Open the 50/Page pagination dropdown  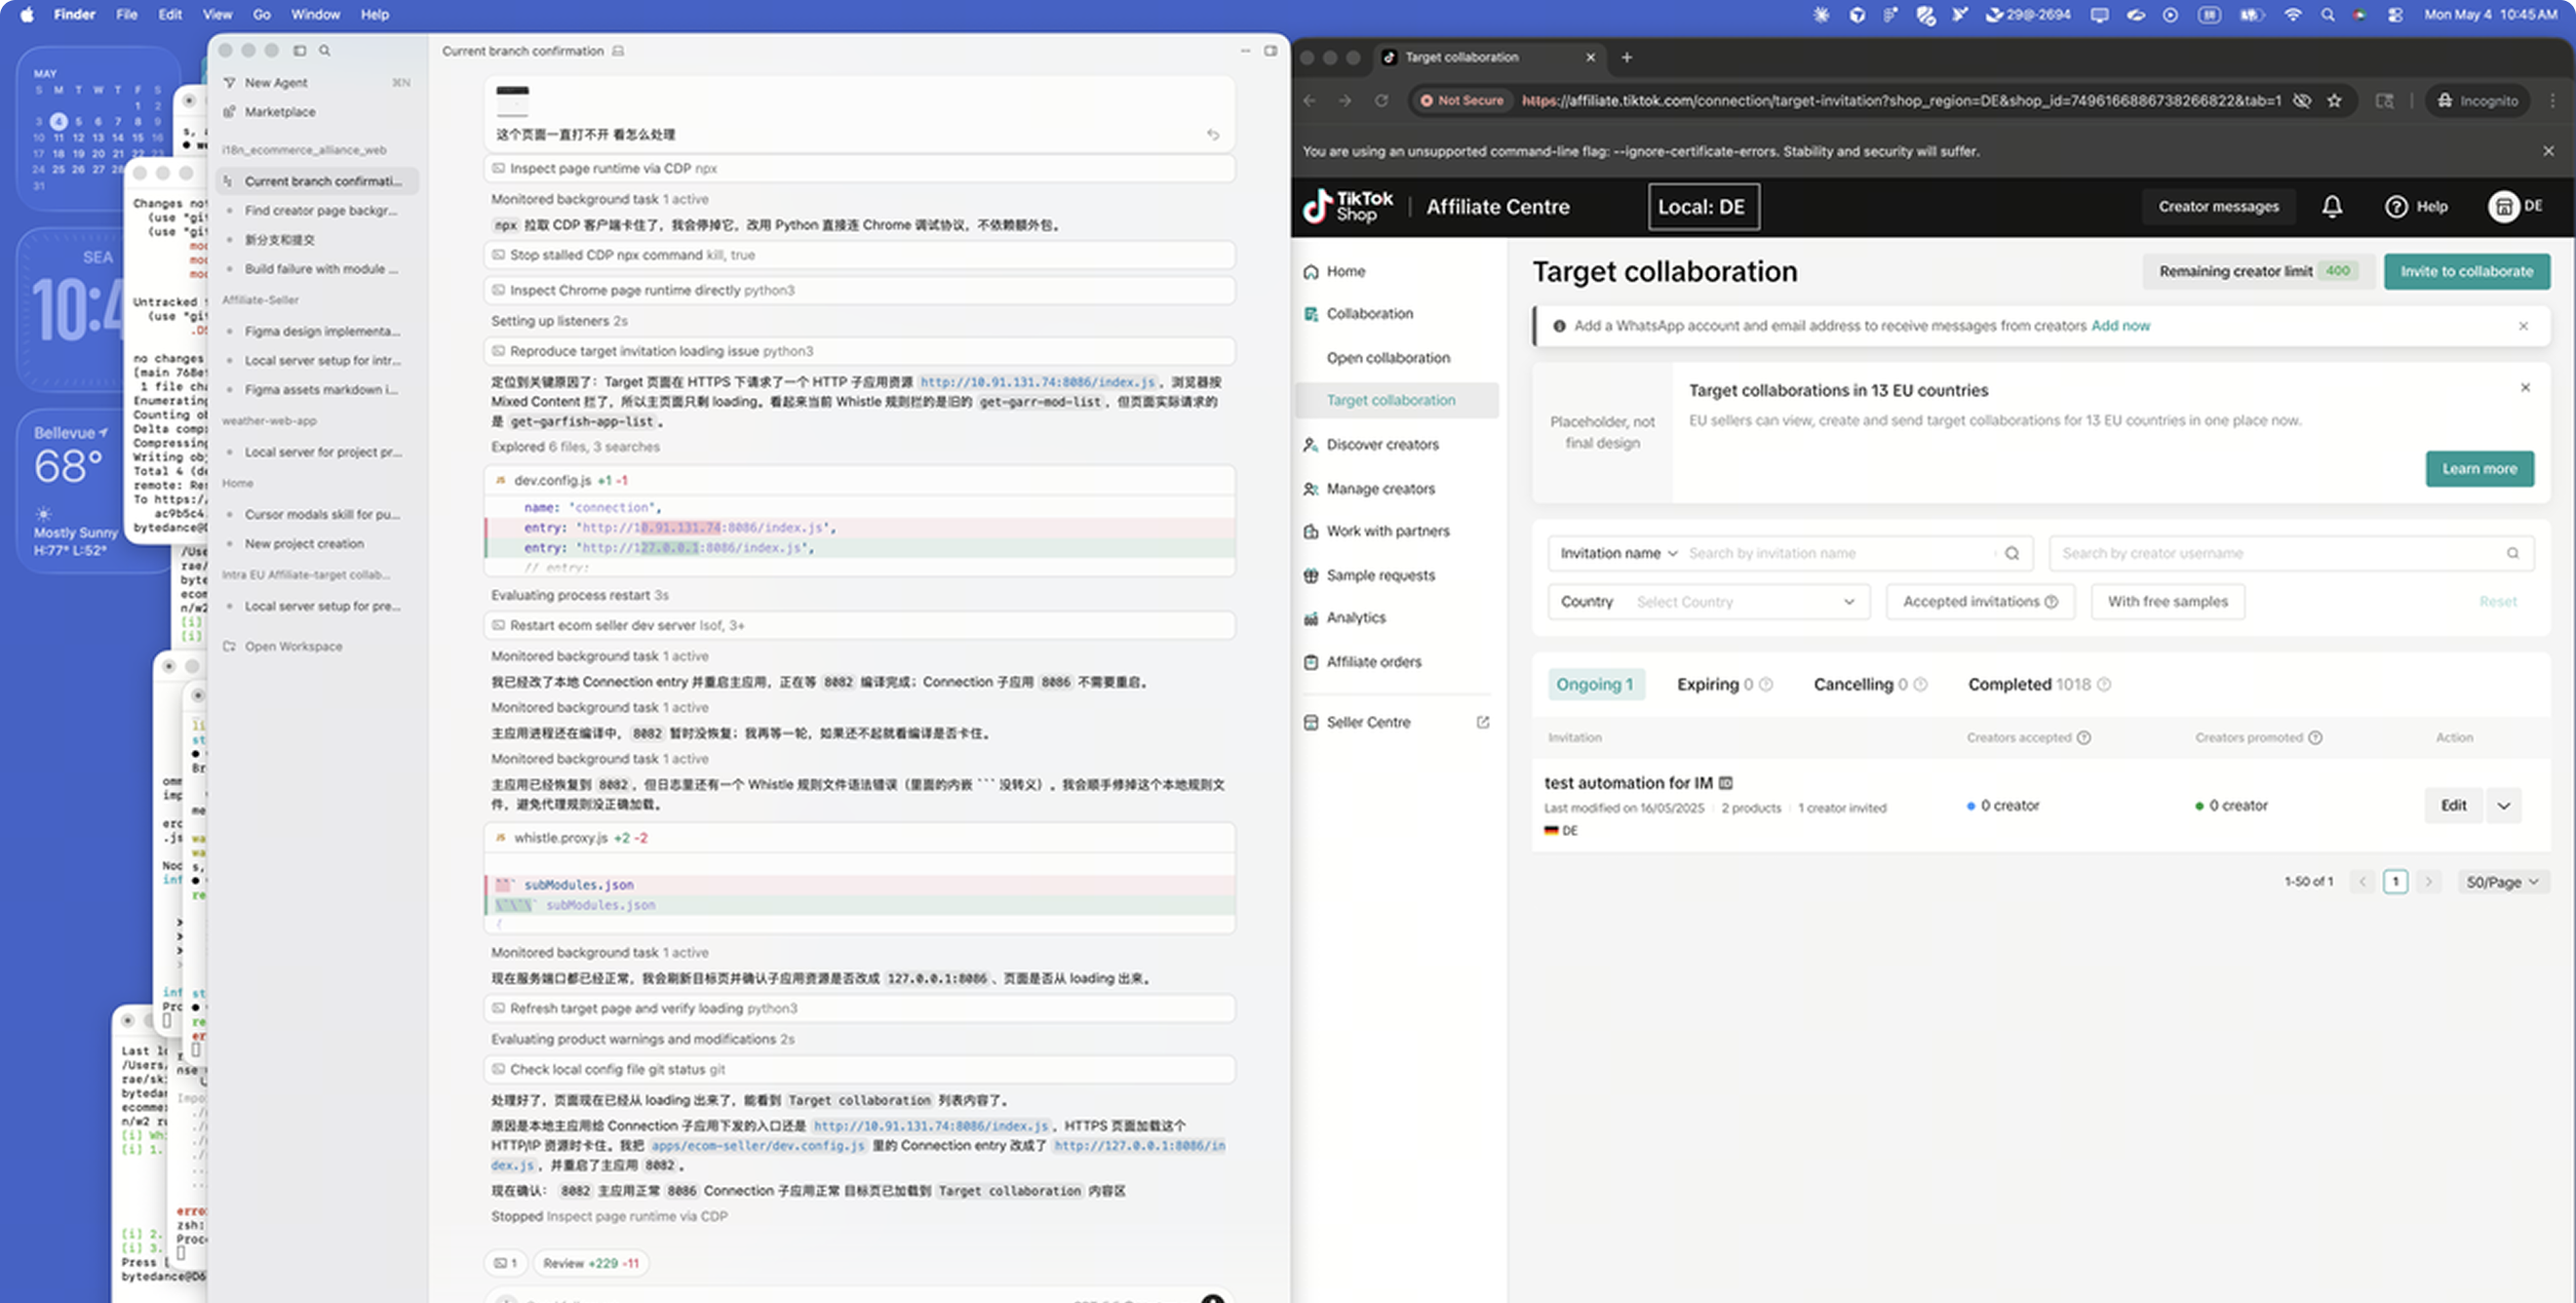pos(2502,882)
